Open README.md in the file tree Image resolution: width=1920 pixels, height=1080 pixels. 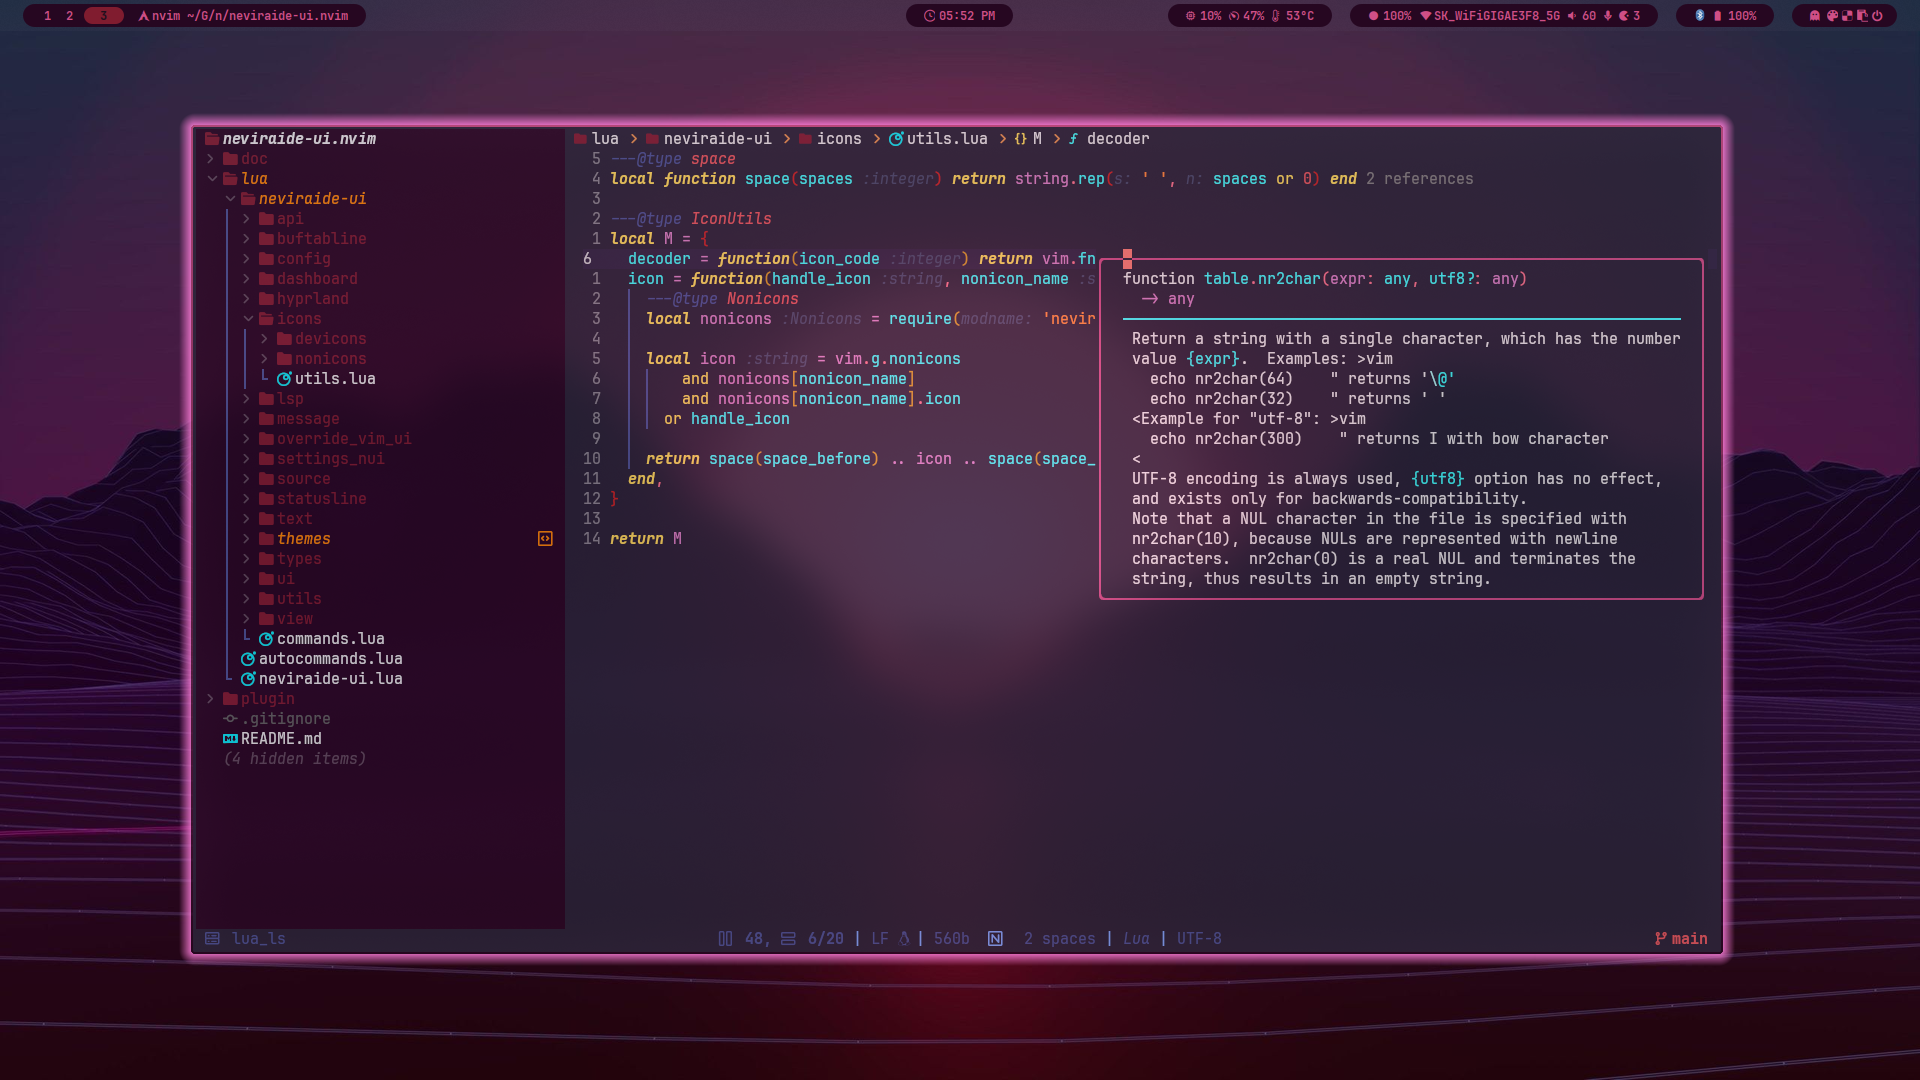coord(281,739)
